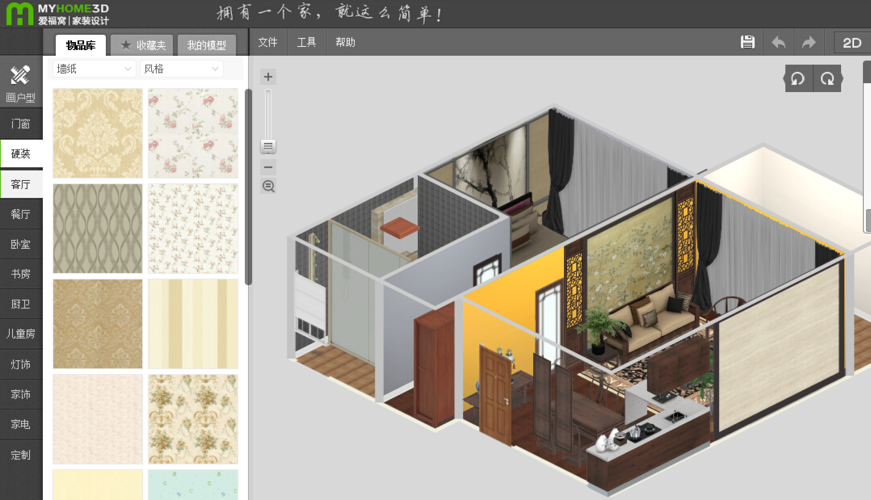Image resolution: width=871 pixels, height=500 pixels.
Task: Switch to 2D view mode
Action: point(851,43)
